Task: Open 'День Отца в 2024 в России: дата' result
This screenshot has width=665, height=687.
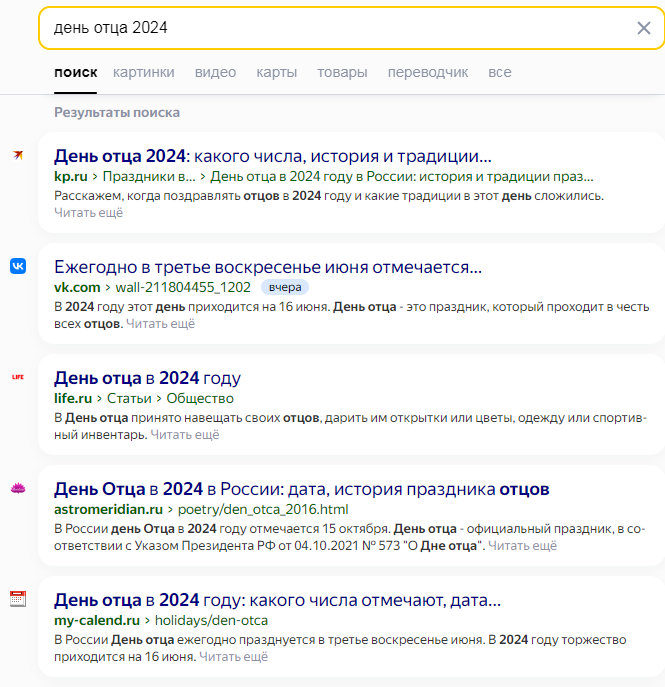Action: point(301,489)
